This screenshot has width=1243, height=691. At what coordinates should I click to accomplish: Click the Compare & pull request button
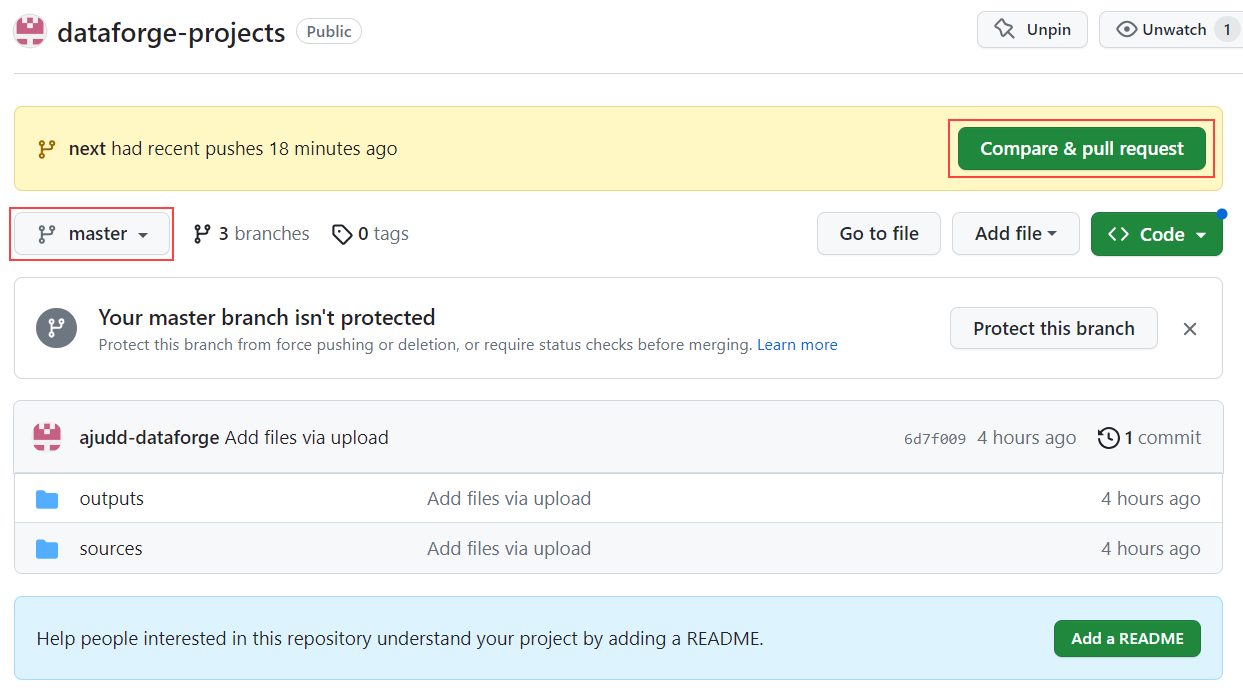point(1082,149)
